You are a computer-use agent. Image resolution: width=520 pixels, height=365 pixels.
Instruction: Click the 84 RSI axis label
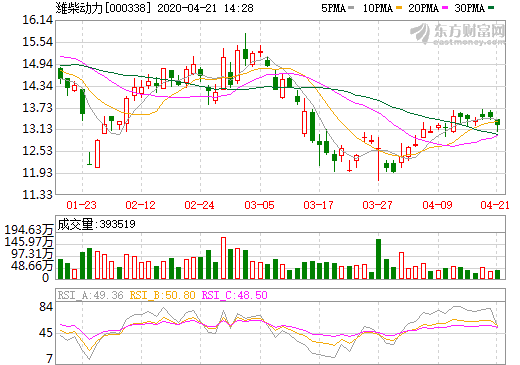tap(46, 307)
